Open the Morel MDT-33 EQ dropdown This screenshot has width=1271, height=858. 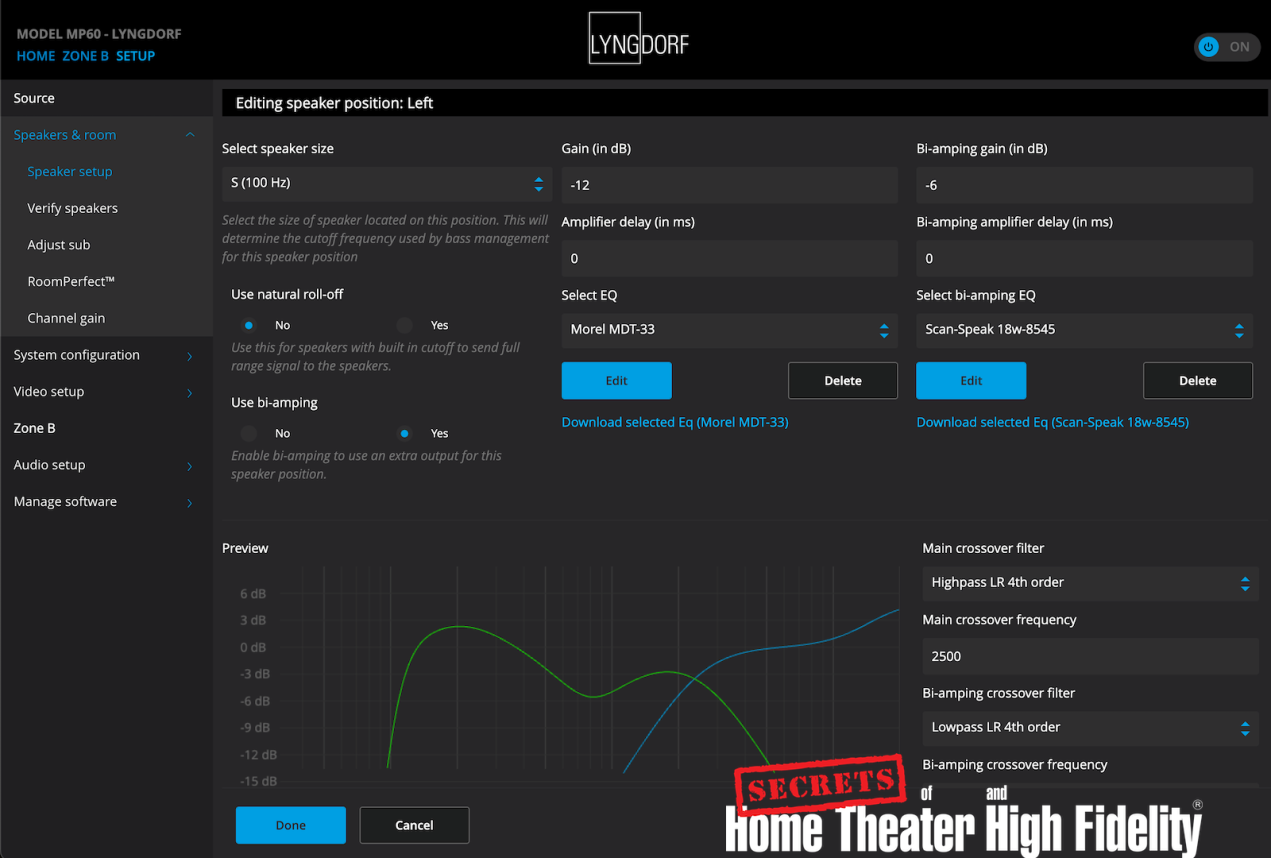pyautogui.click(x=729, y=330)
